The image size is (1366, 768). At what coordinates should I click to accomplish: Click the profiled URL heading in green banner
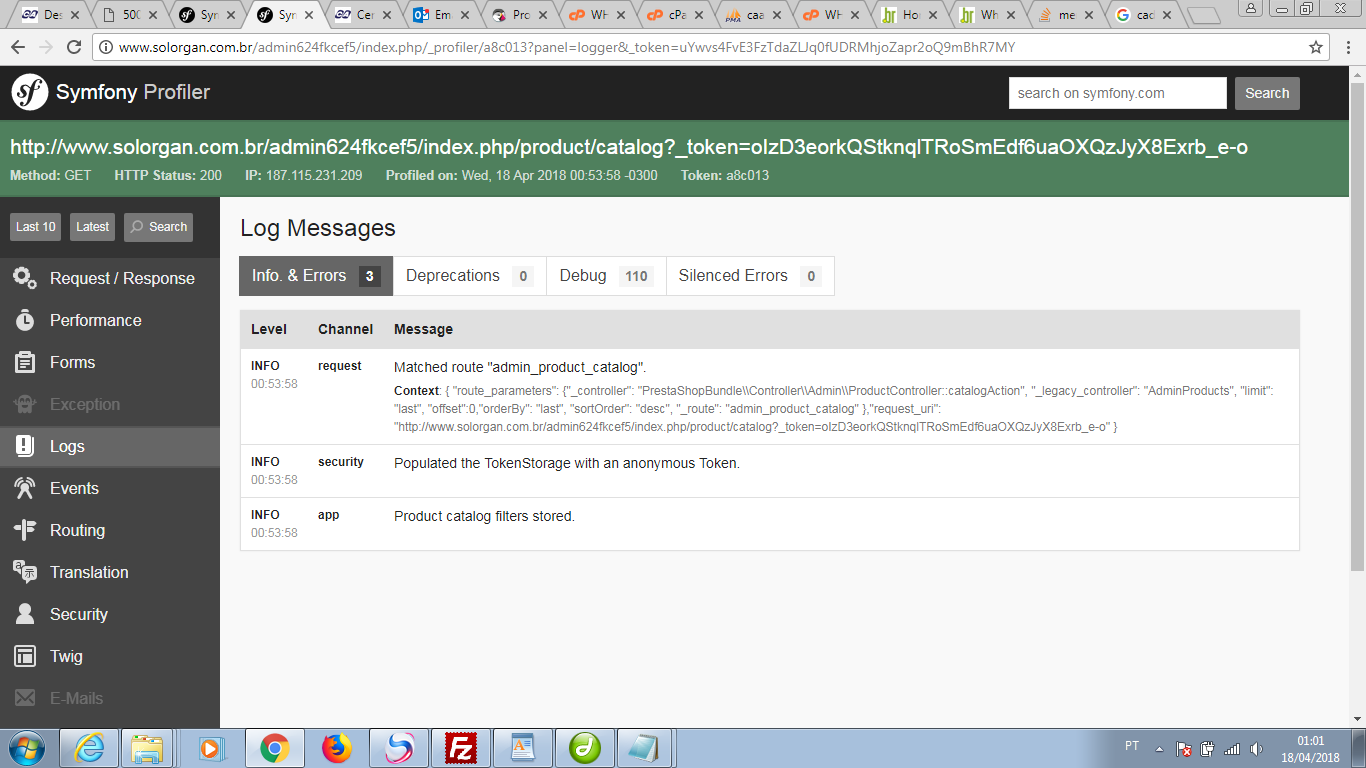pos(629,147)
